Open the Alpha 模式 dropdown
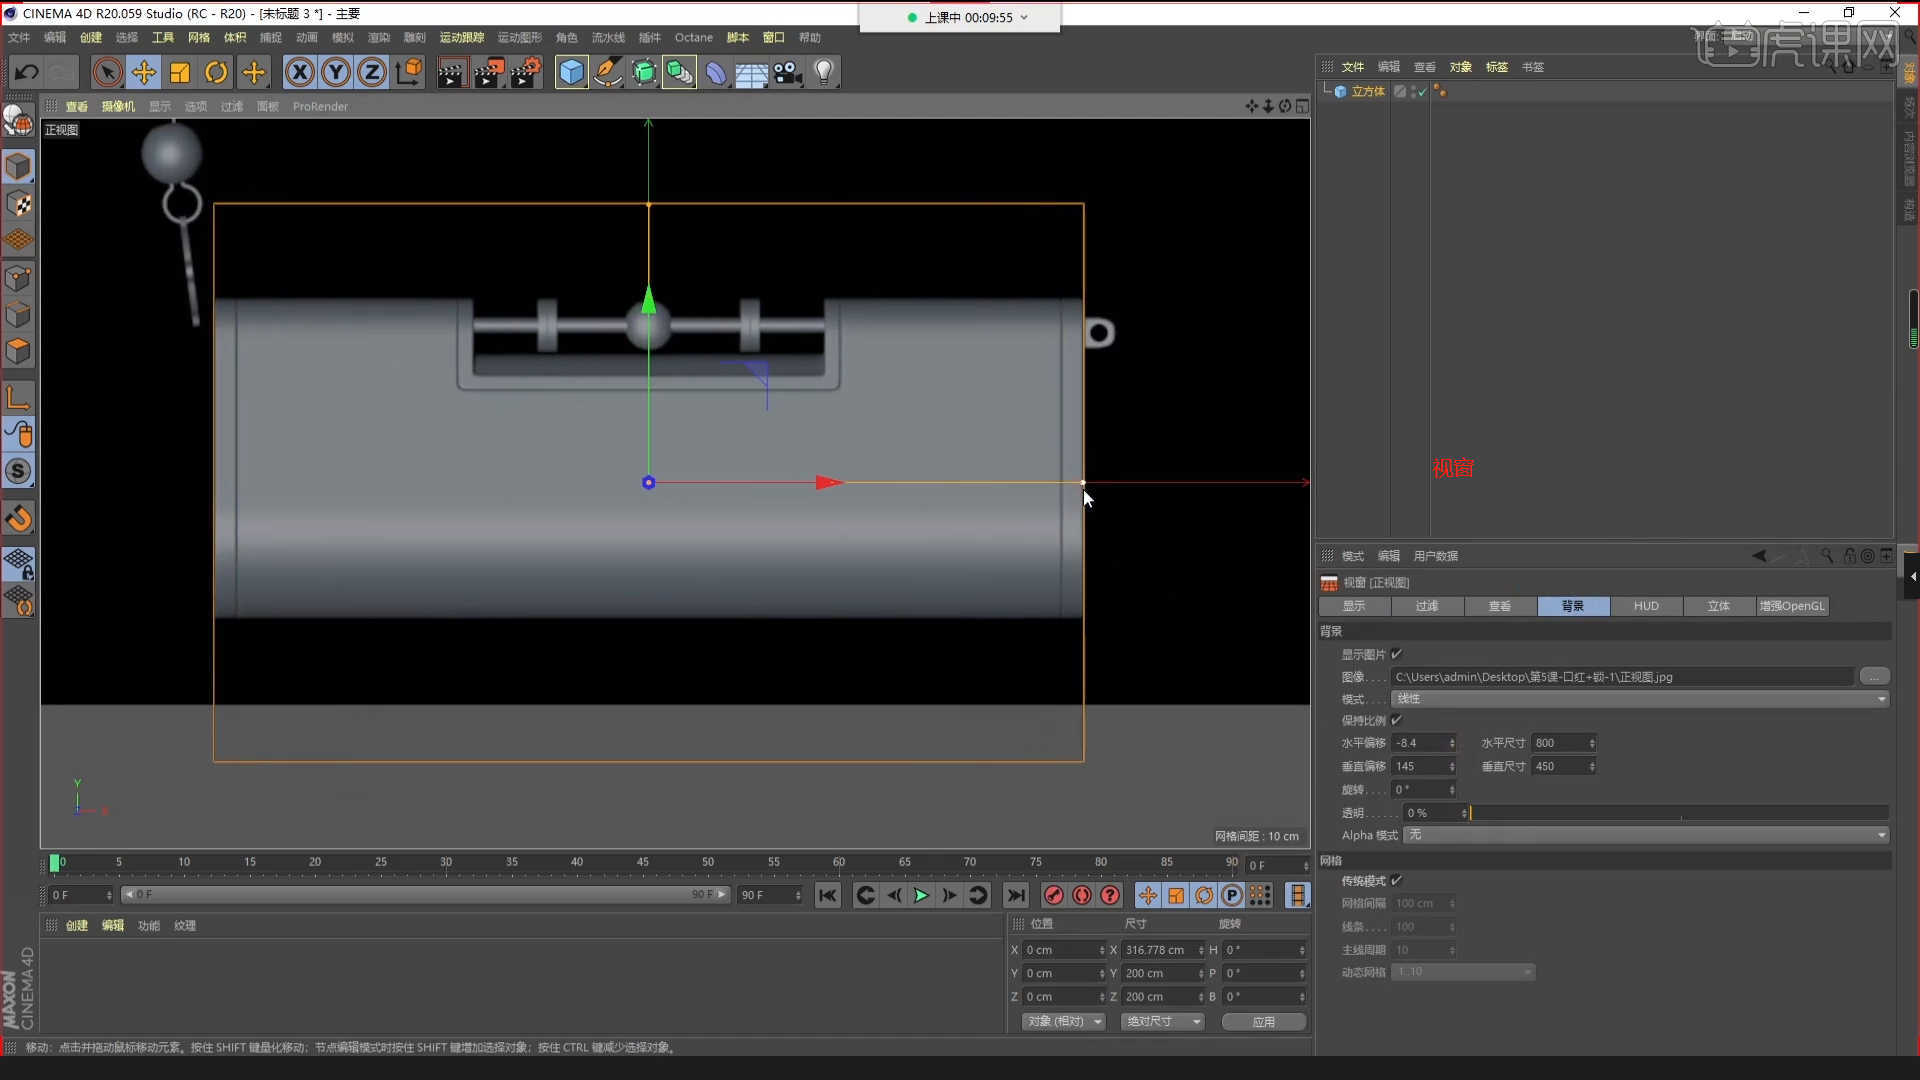Viewport: 1920px width, 1080px height. 1646,835
